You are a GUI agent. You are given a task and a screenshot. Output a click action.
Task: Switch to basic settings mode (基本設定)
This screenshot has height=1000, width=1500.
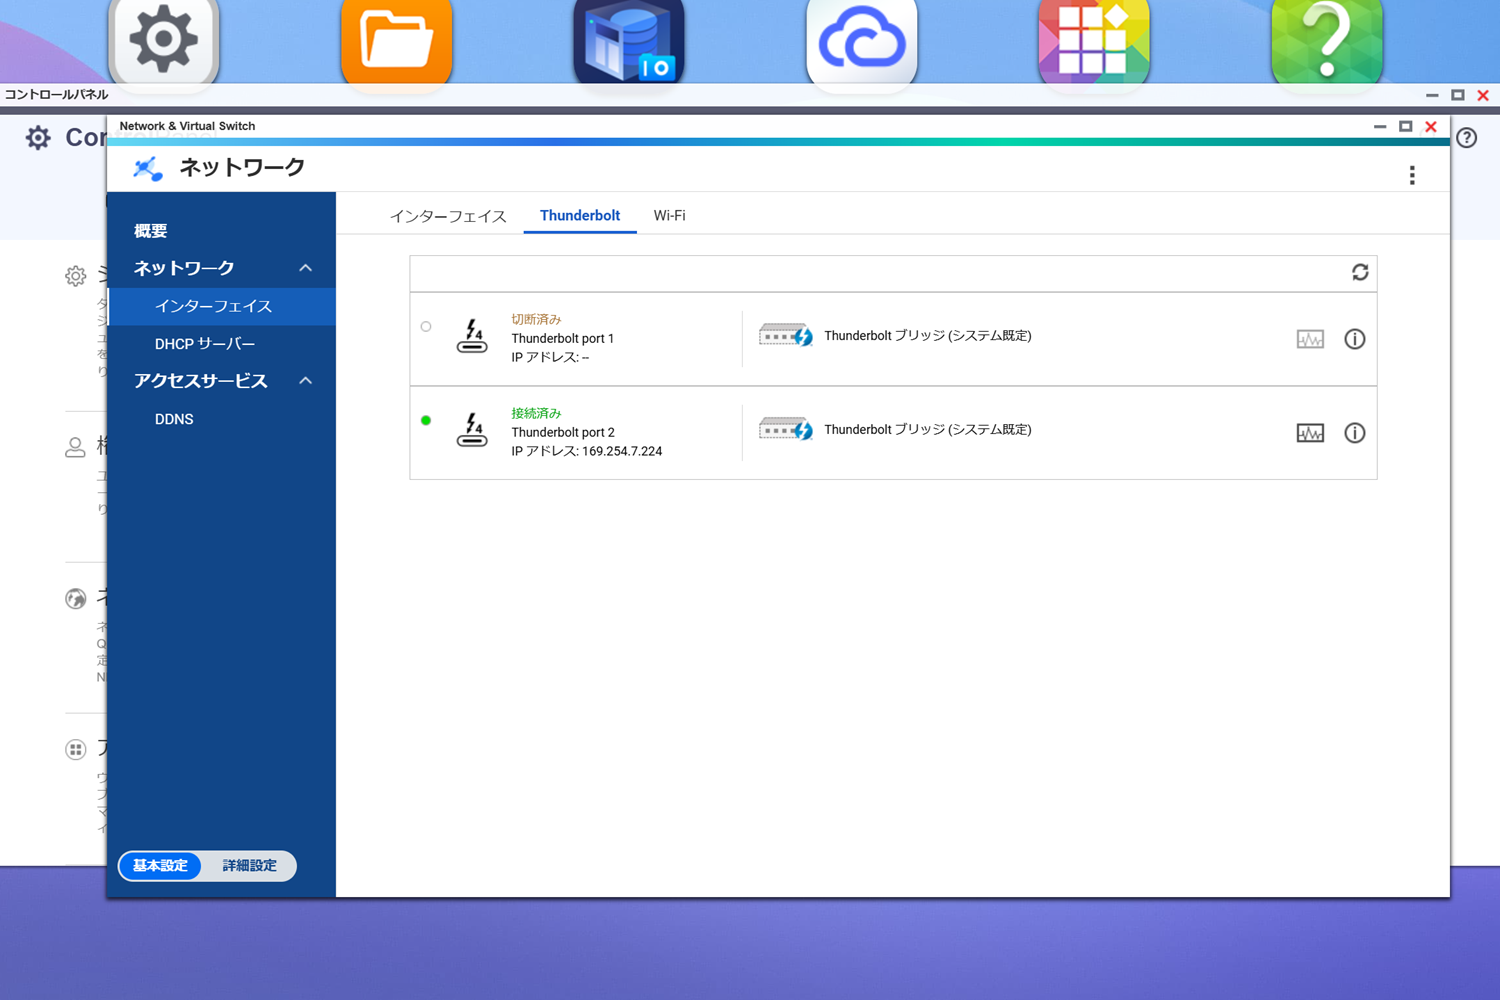pyautogui.click(x=160, y=866)
